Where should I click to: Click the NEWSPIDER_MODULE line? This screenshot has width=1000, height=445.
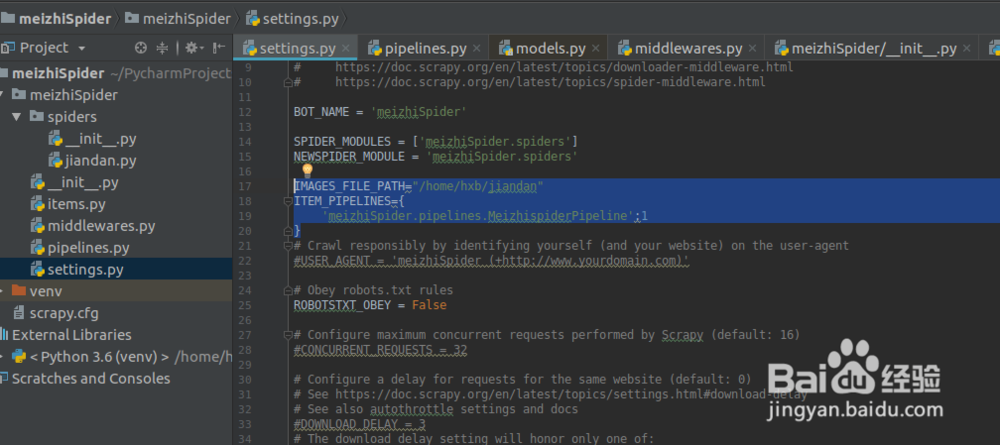pyautogui.click(x=436, y=156)
